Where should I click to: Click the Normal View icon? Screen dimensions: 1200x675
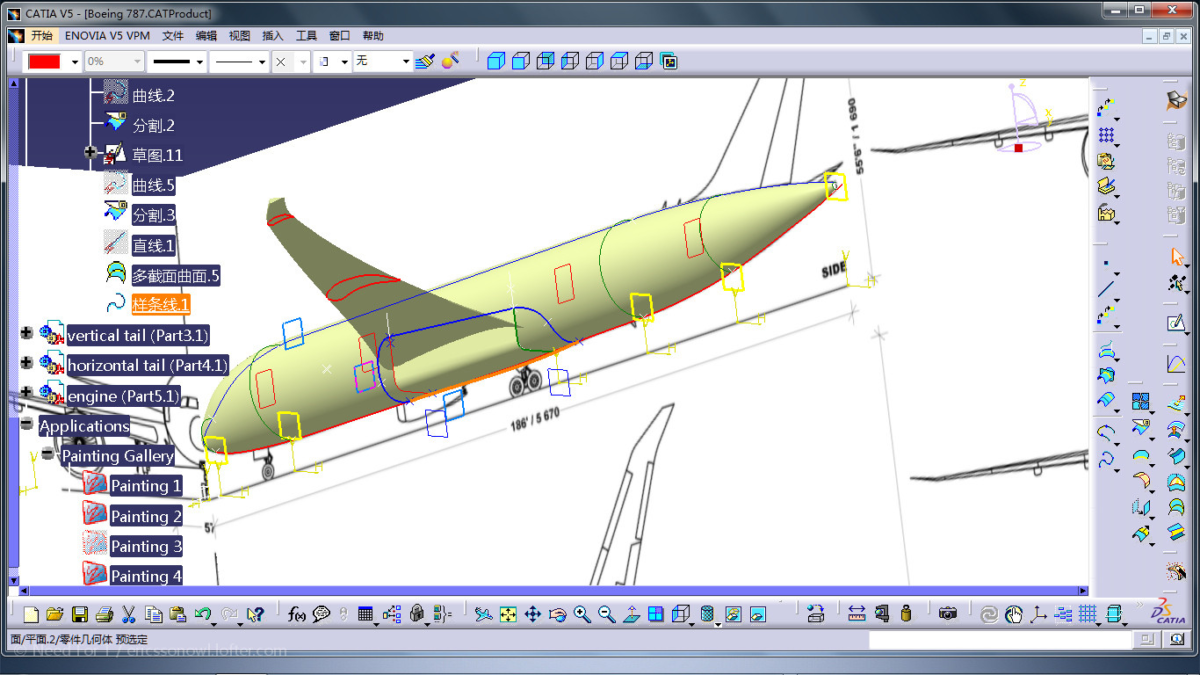631,614
